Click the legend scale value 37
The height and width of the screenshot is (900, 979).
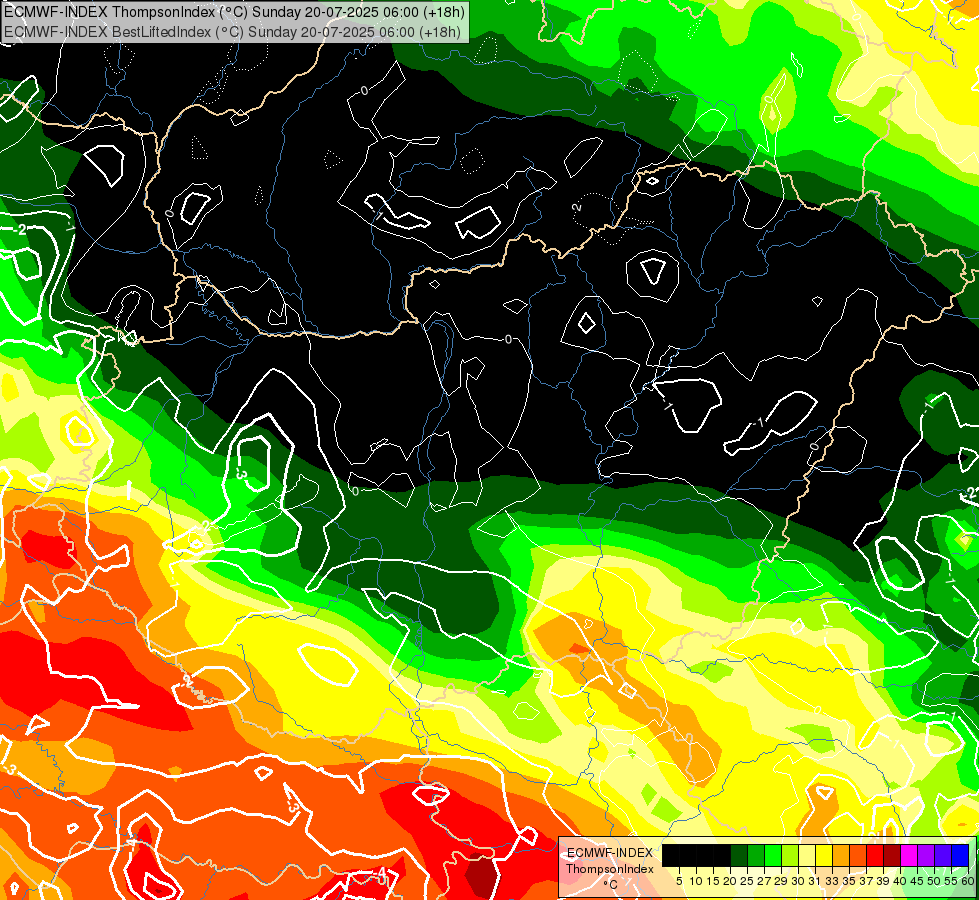point(865,881)
